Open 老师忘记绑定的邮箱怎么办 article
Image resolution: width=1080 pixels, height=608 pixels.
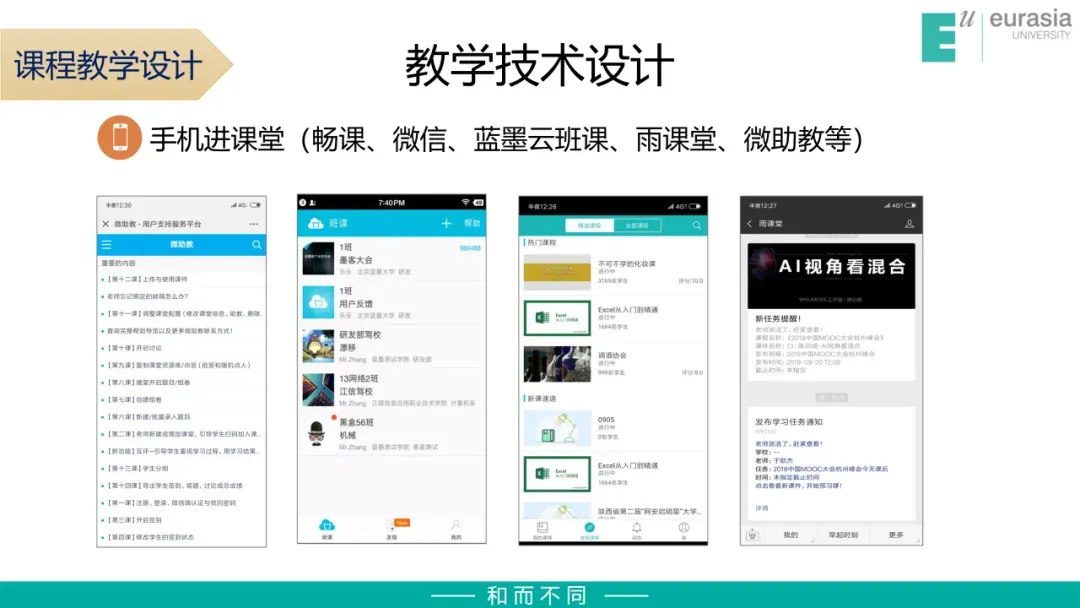point(147,296)
